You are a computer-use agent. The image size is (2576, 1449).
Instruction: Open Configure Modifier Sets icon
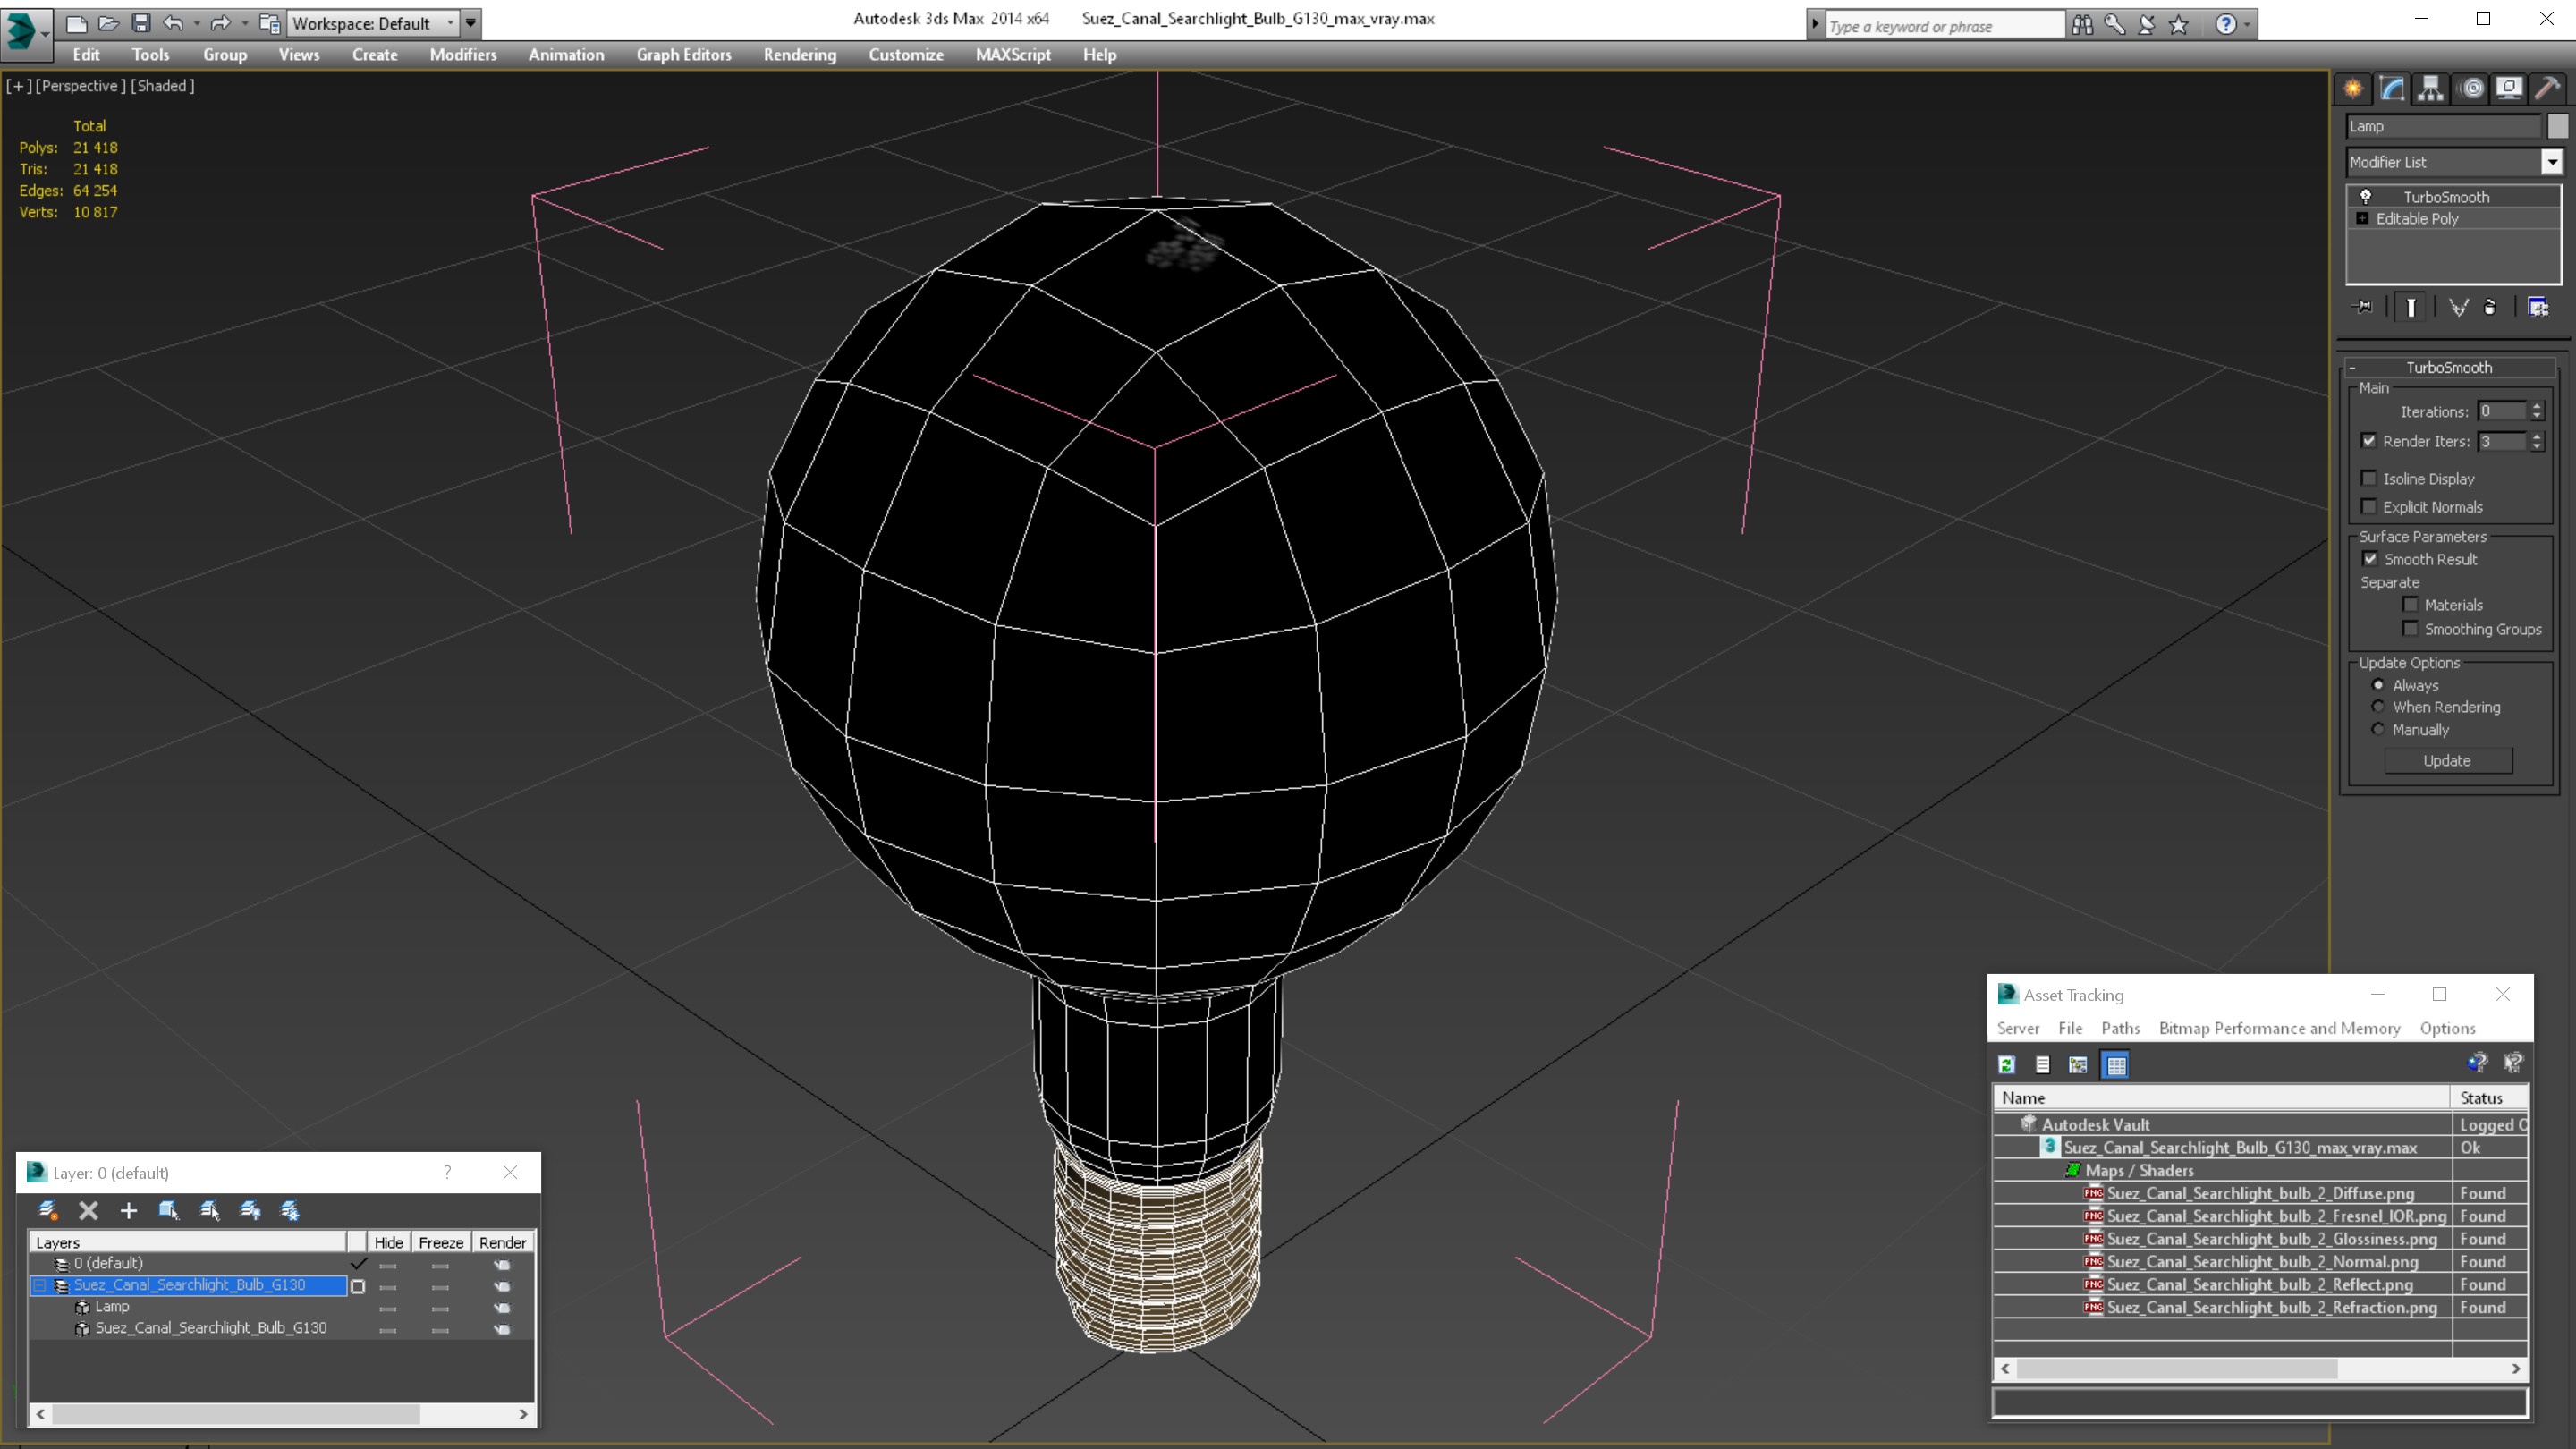click(x=2538, y=307)
